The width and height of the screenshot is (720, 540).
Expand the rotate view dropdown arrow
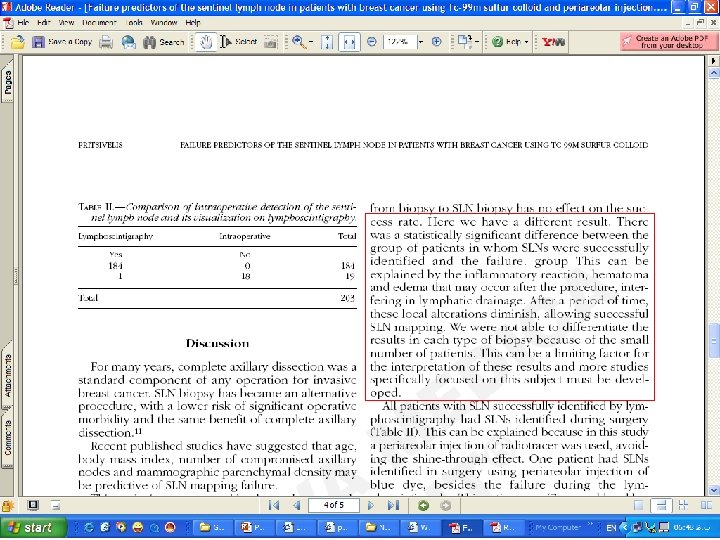click(x=477, y=42)
